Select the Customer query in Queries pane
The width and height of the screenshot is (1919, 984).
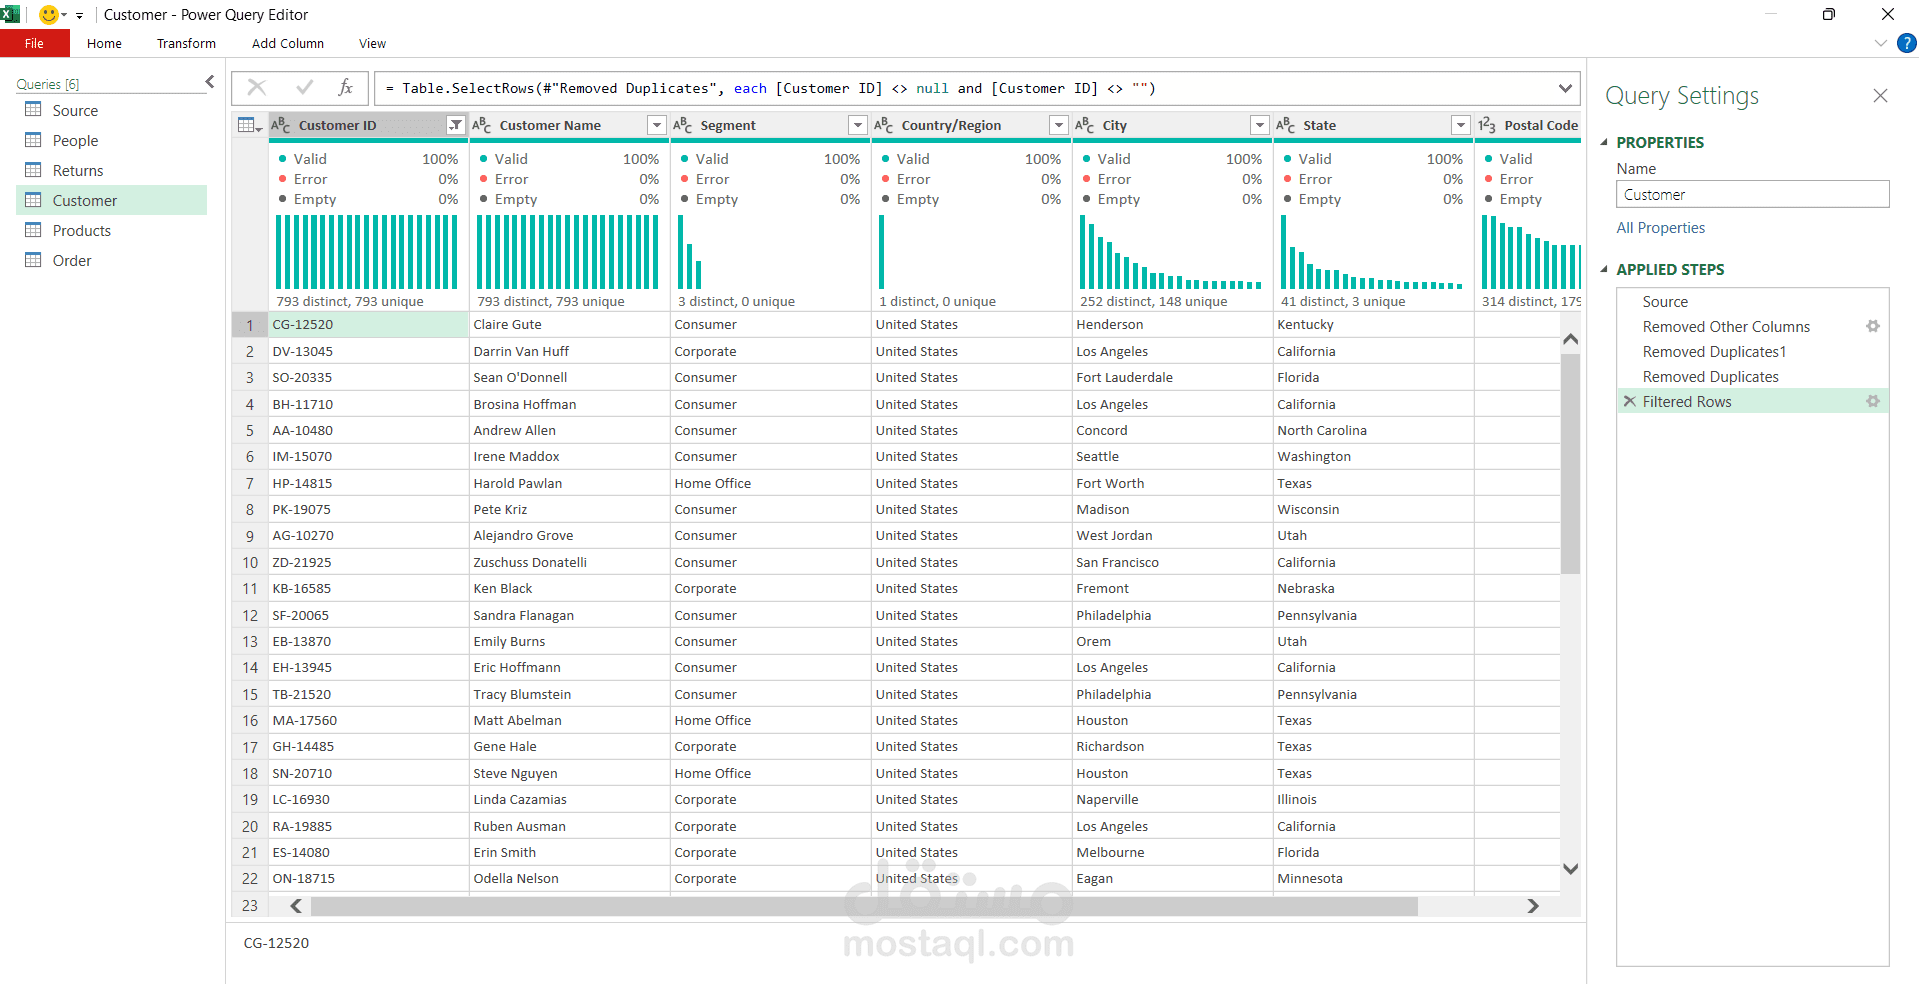(x=111, y=200)
